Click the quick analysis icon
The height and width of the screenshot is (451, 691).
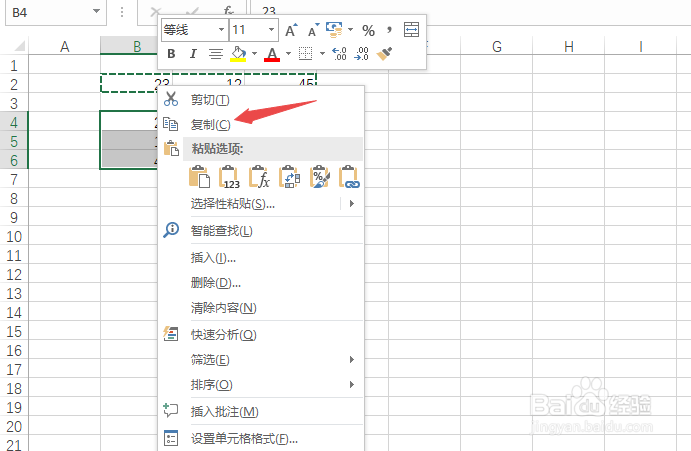(171, 334)
